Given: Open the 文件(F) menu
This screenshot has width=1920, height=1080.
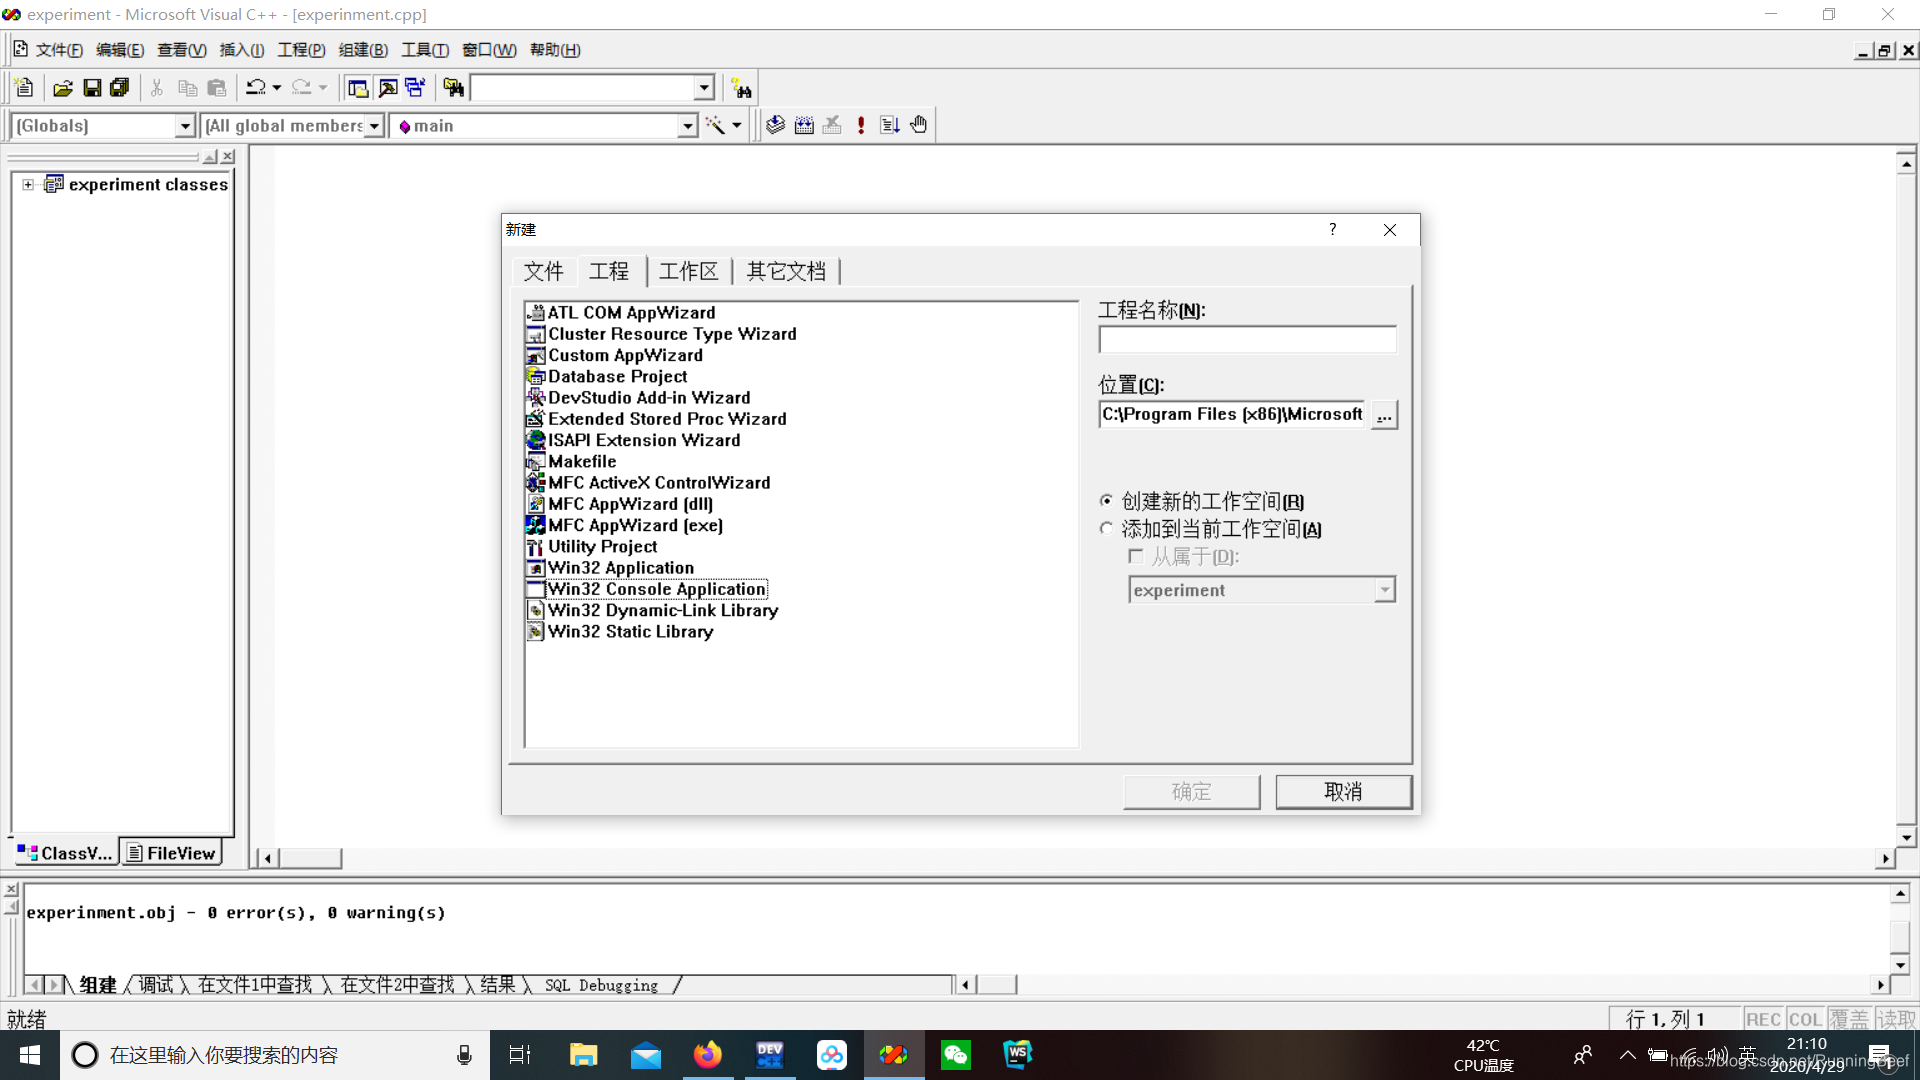Looking at the screenshot, I should (x=59, y=50).
